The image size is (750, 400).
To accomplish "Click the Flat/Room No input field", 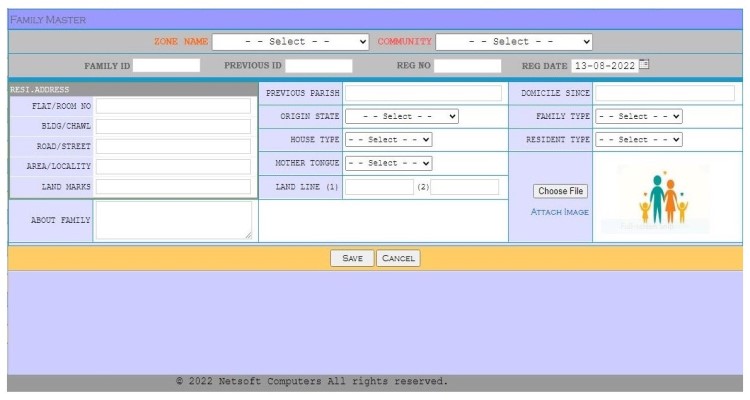I will [174, 106].
